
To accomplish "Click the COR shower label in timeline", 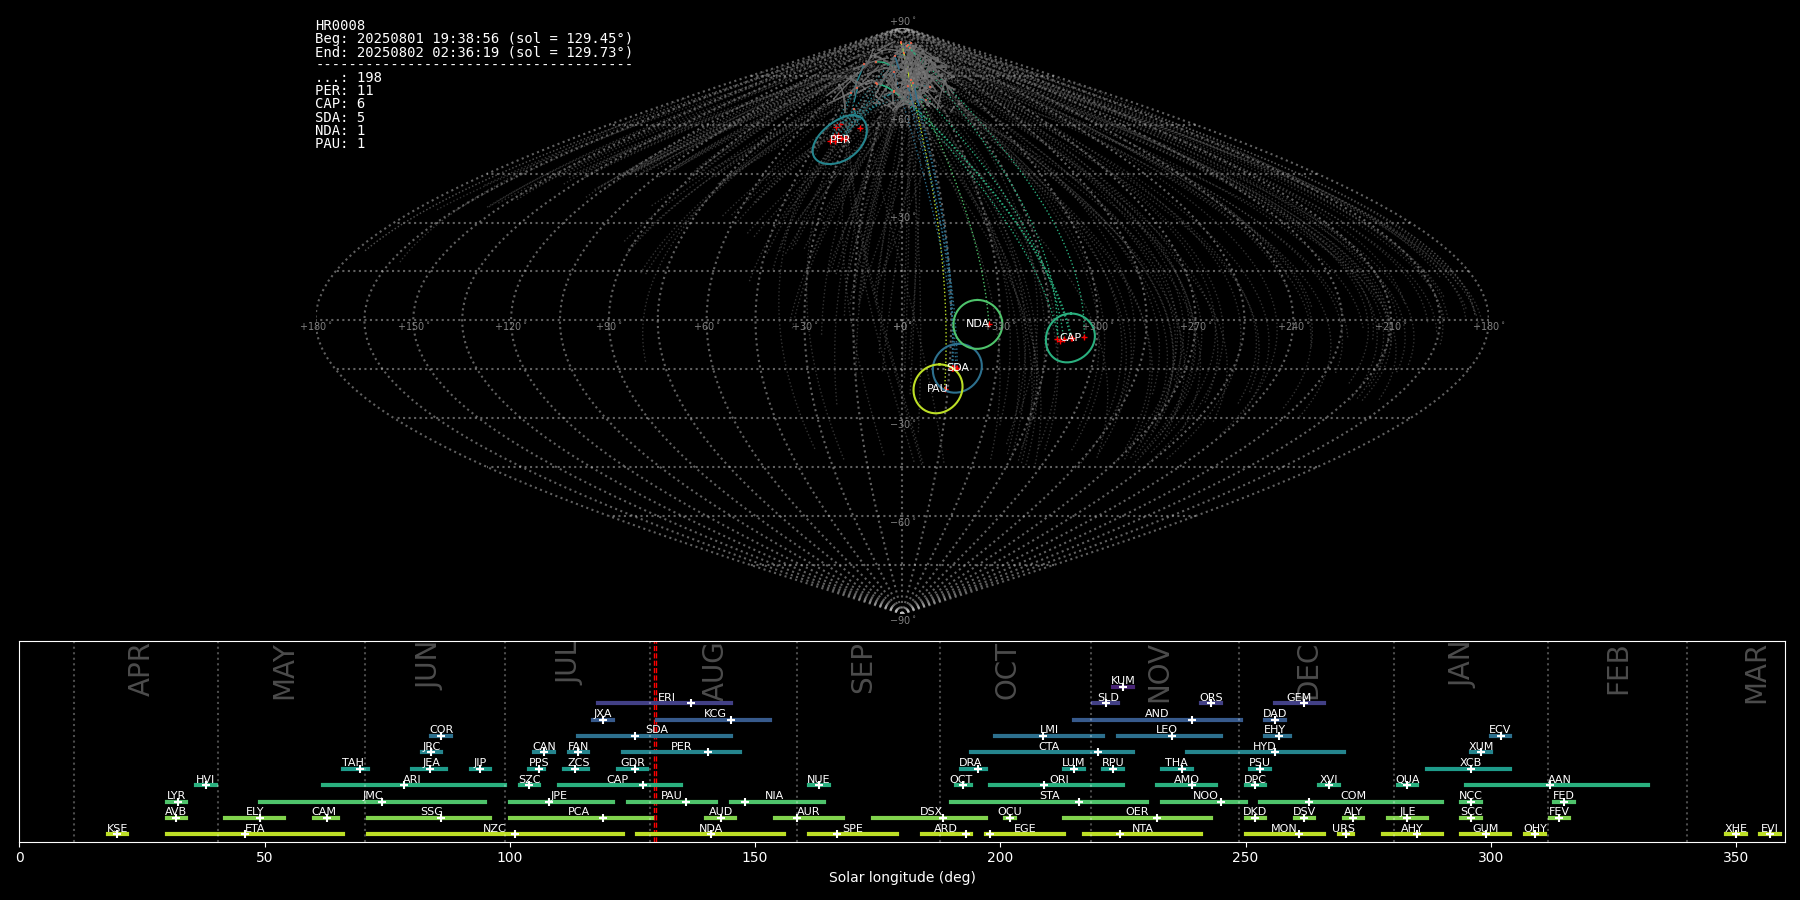I will (x=441, y=730).
